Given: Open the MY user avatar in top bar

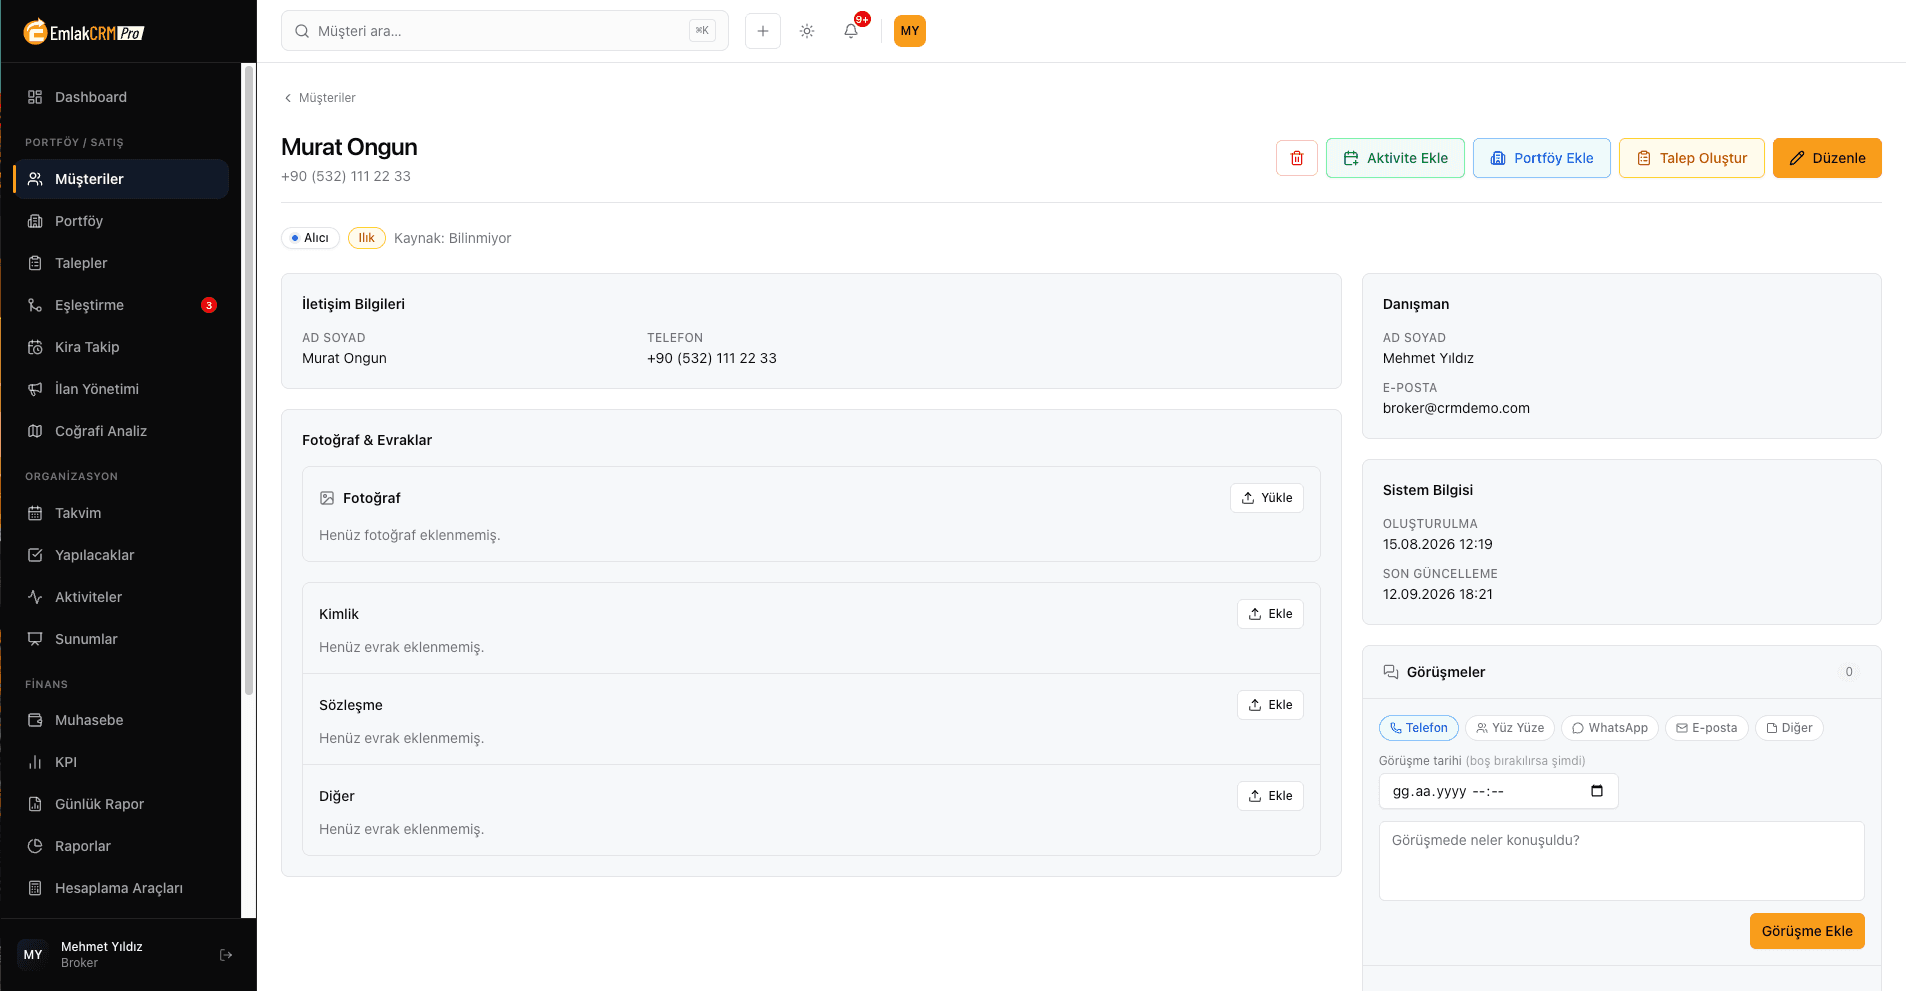Looking at the screenshot, I should pyautogui.click(x=909, y=31).
